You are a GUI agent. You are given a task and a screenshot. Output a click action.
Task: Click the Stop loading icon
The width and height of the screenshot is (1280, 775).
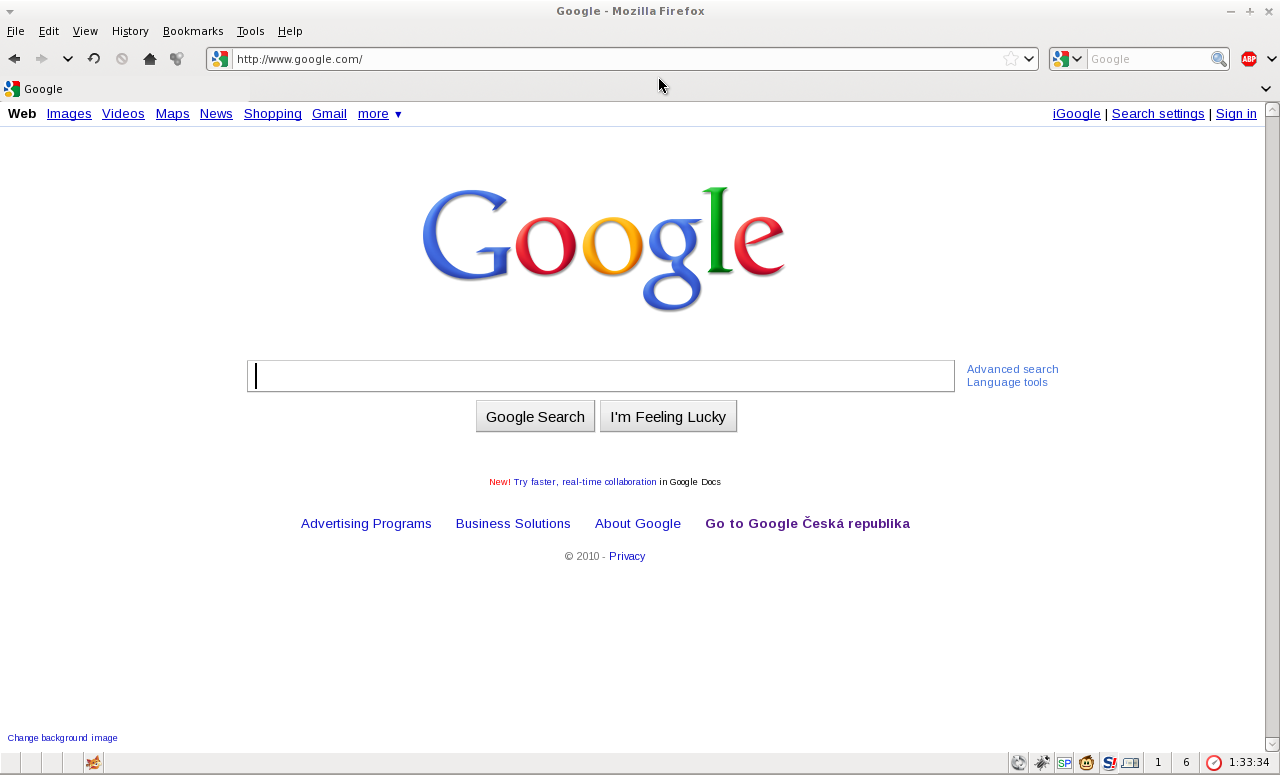(122, 59)
